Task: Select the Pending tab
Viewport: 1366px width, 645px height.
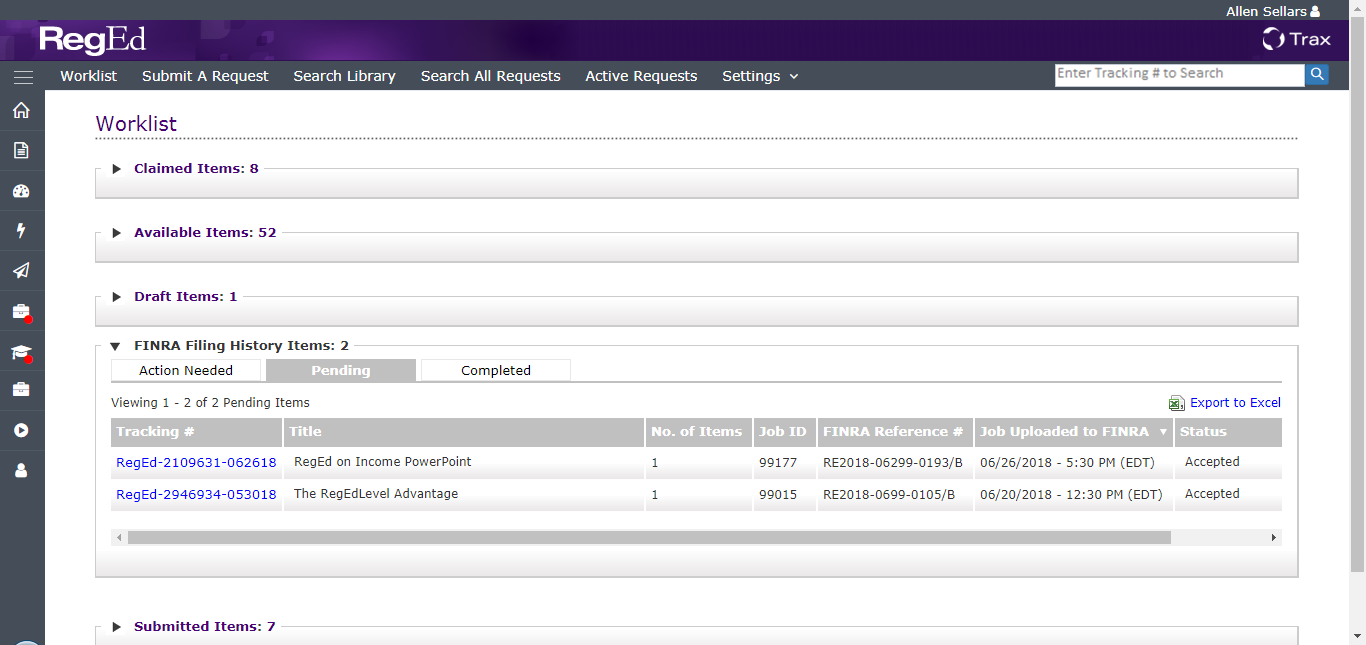Action: (341, 371)
